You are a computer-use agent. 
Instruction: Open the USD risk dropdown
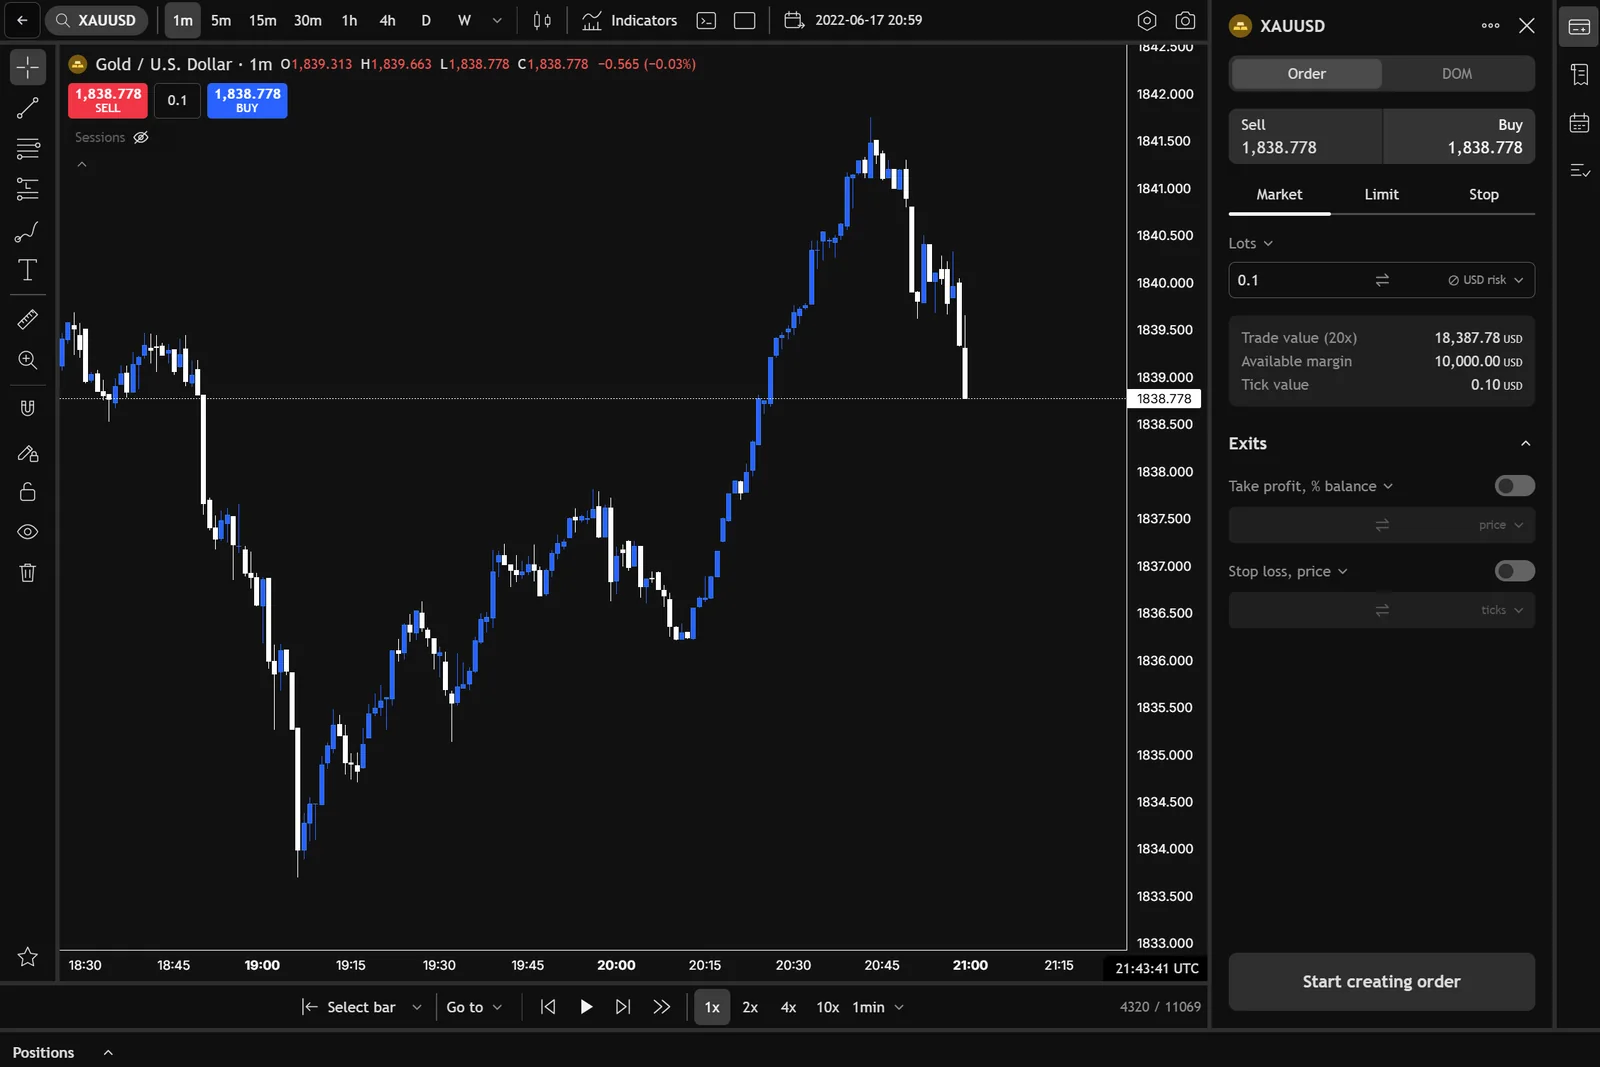tap(1486, 280)
